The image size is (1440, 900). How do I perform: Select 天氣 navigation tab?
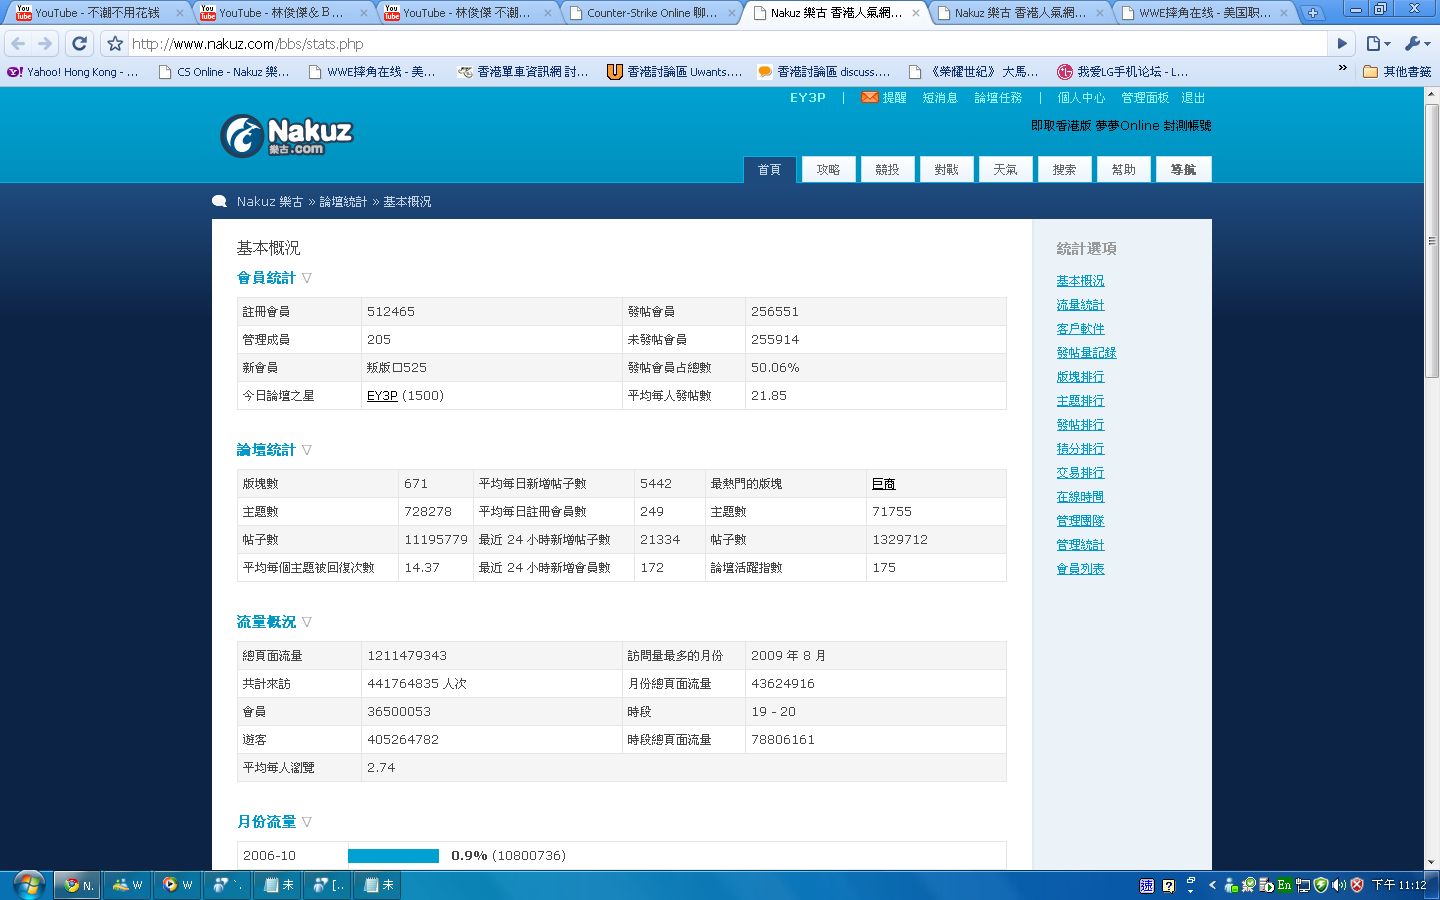(x=1005, y=169)
